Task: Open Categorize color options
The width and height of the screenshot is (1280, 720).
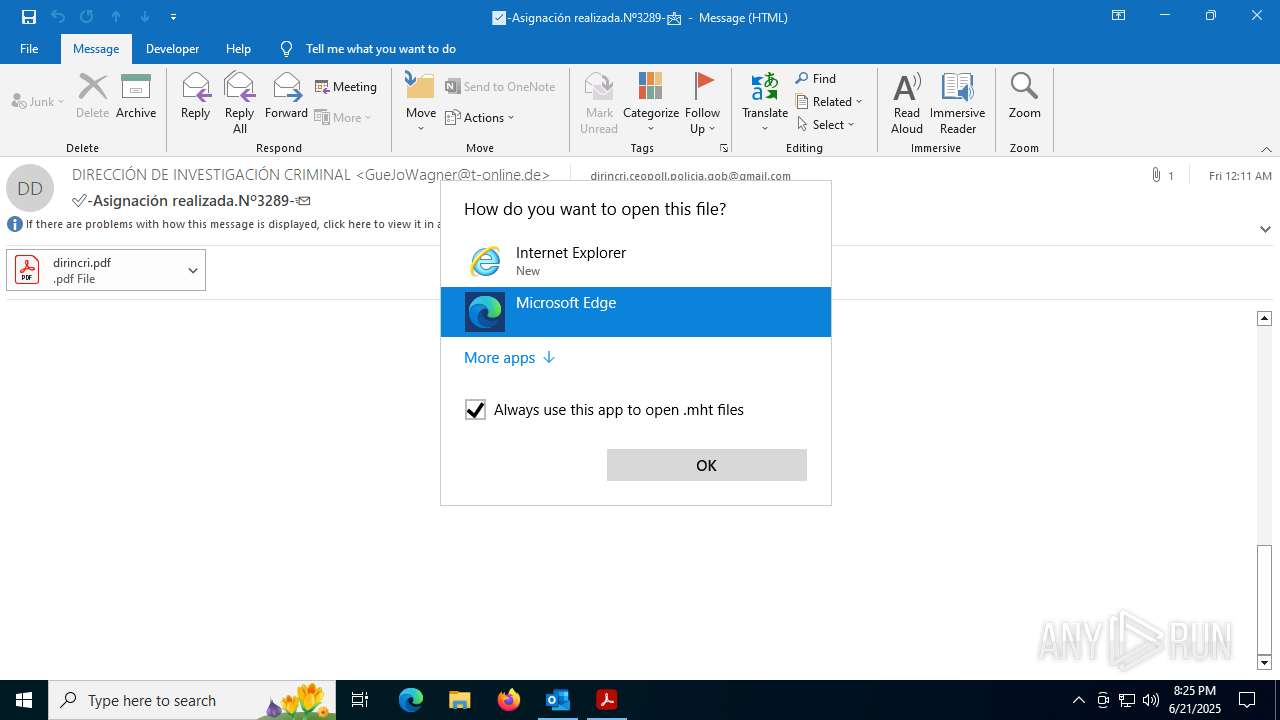Action: (x=651, y=103)
